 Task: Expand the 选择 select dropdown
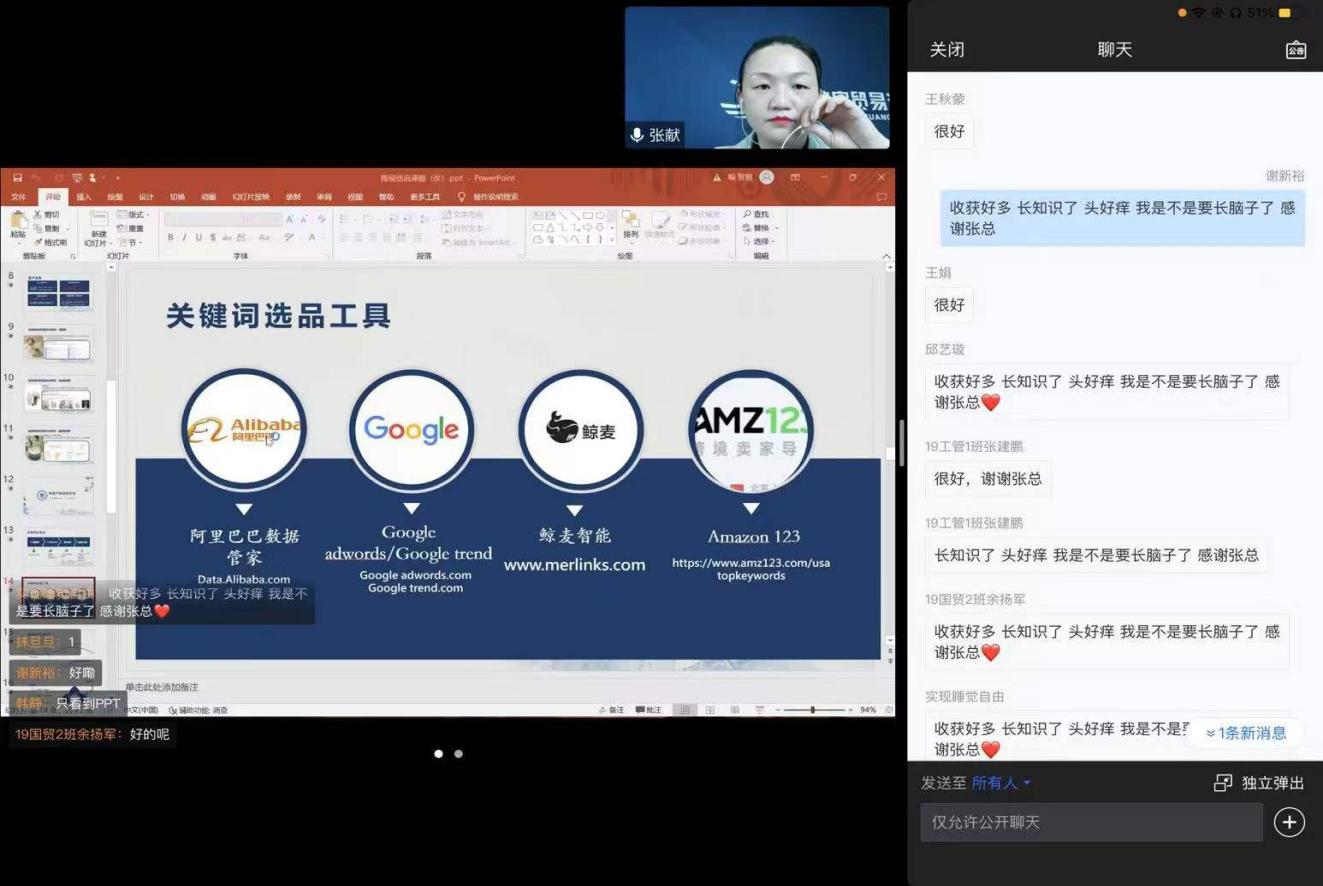[759, 242]
